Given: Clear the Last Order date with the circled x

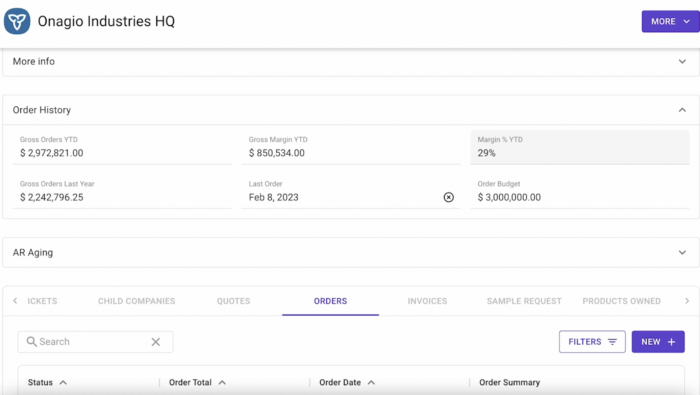Looking at the screenshot, I should click(x=449, y=197).
